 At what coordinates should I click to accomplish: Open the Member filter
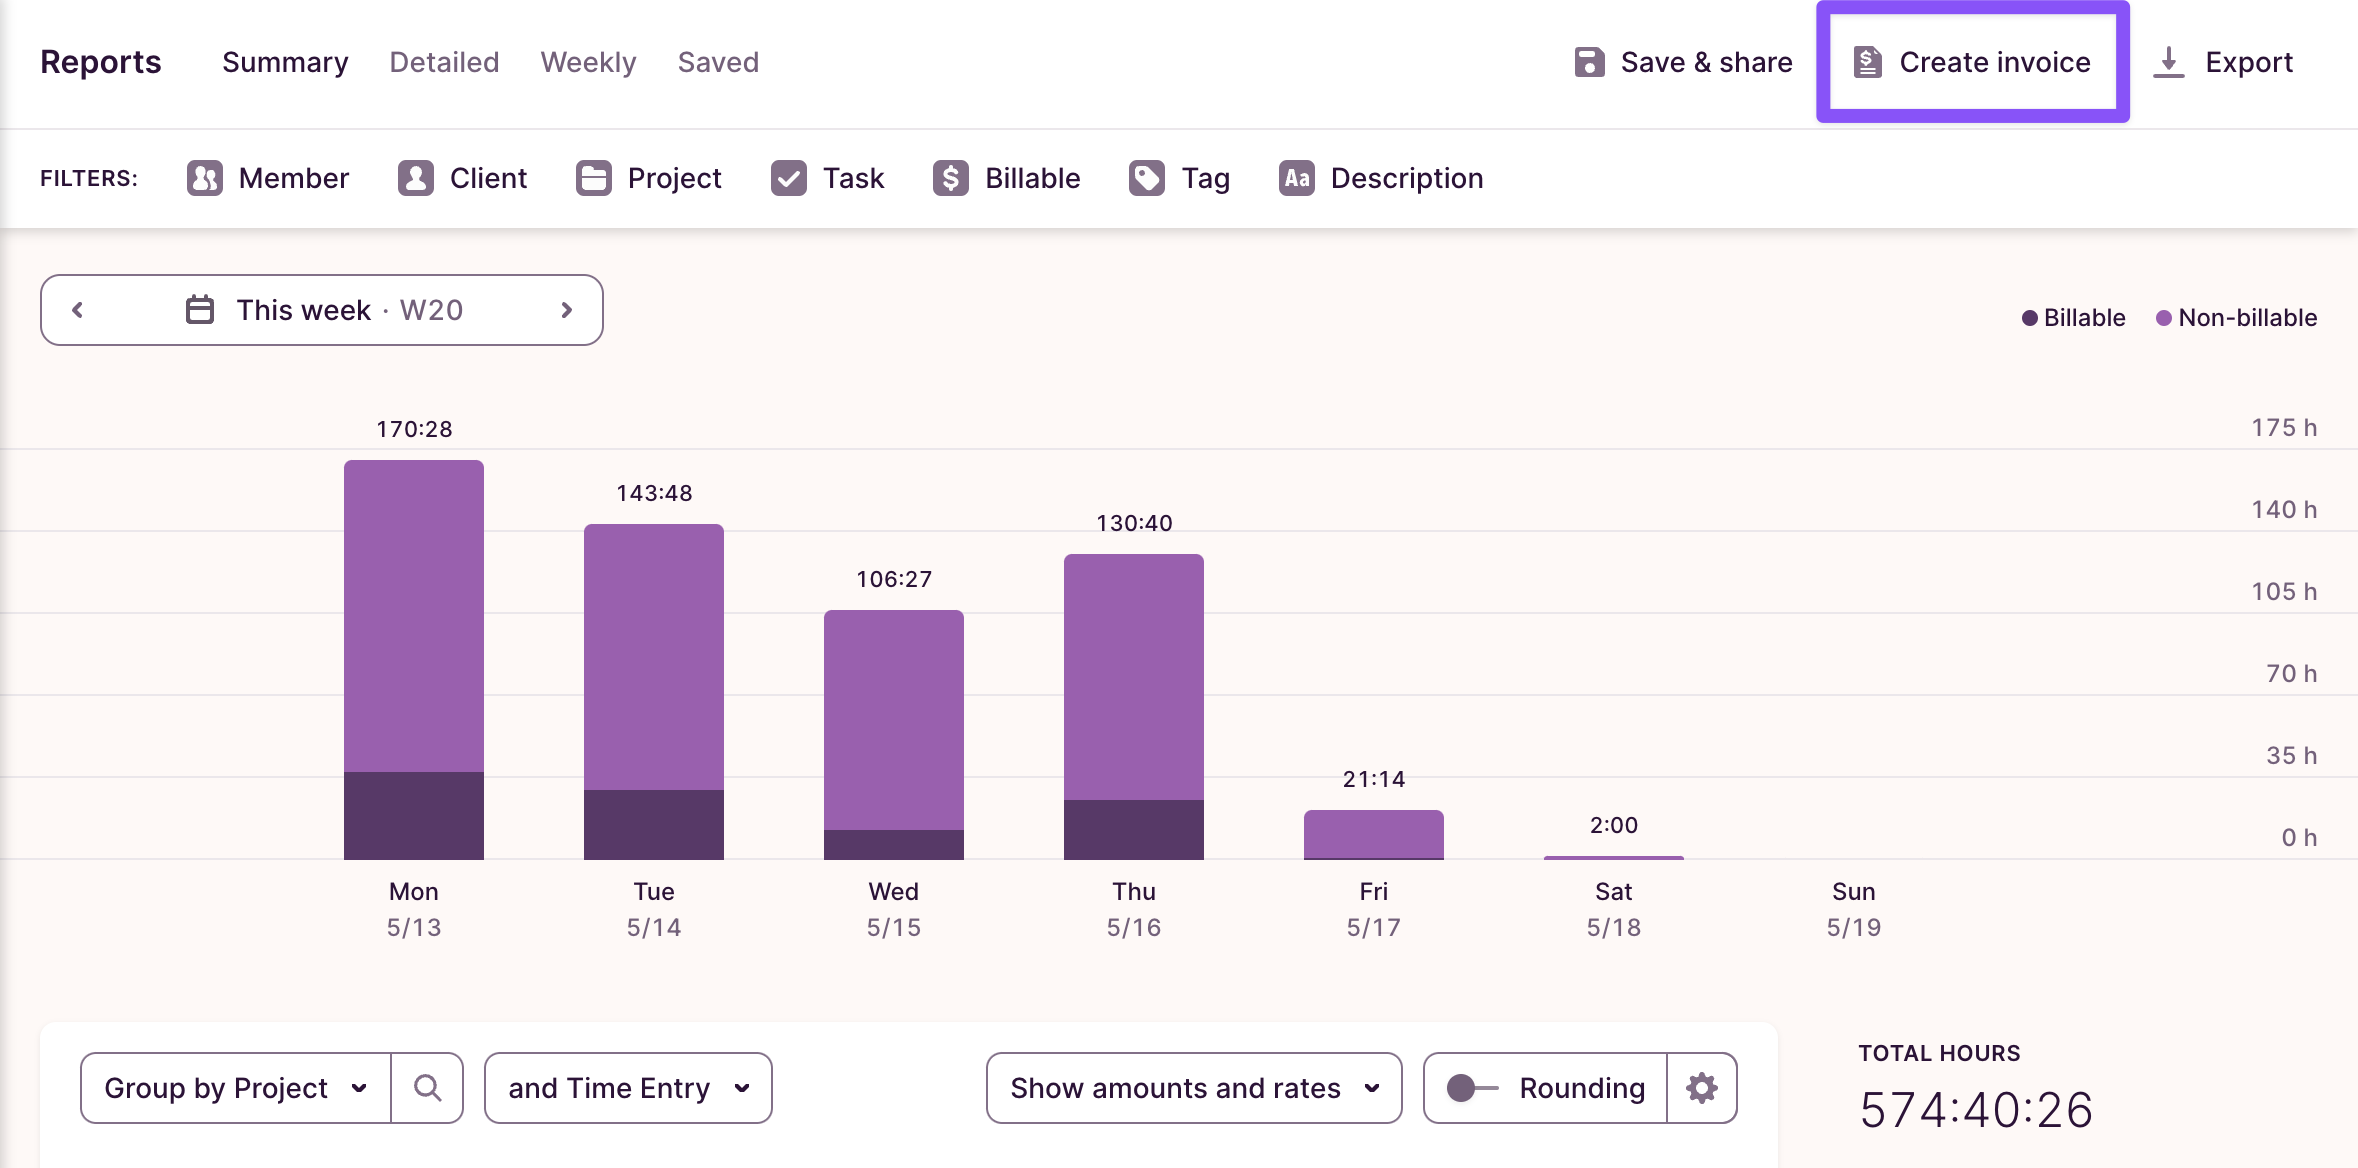coord(267,178)
